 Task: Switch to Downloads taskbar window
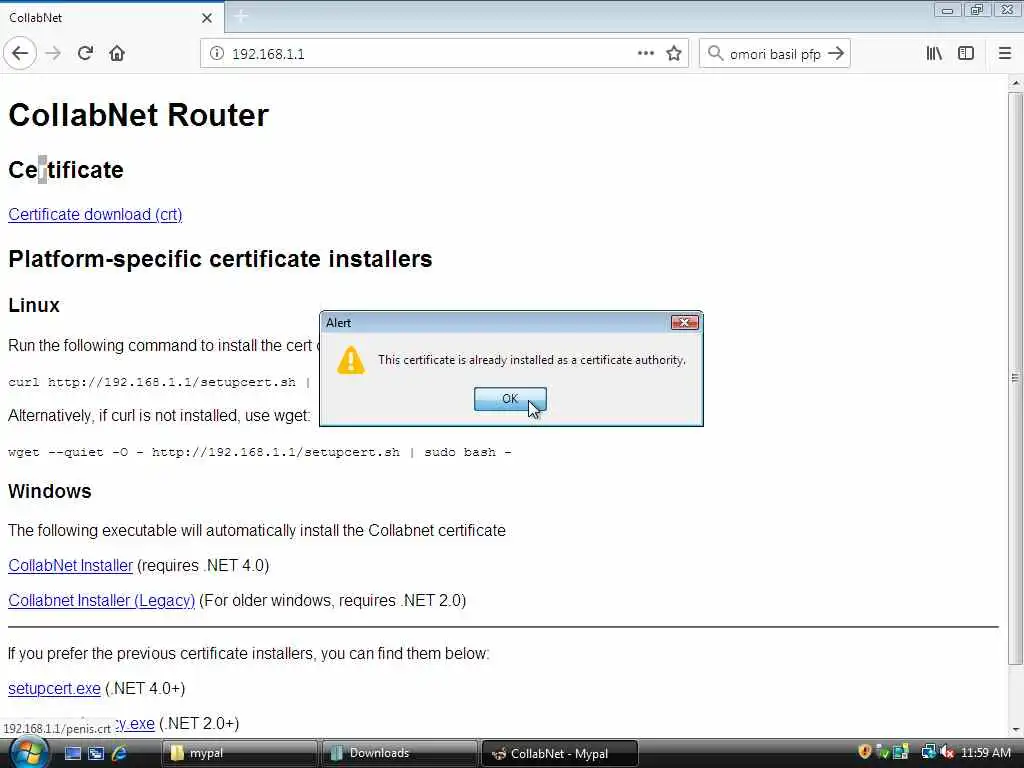click(399, 754)
